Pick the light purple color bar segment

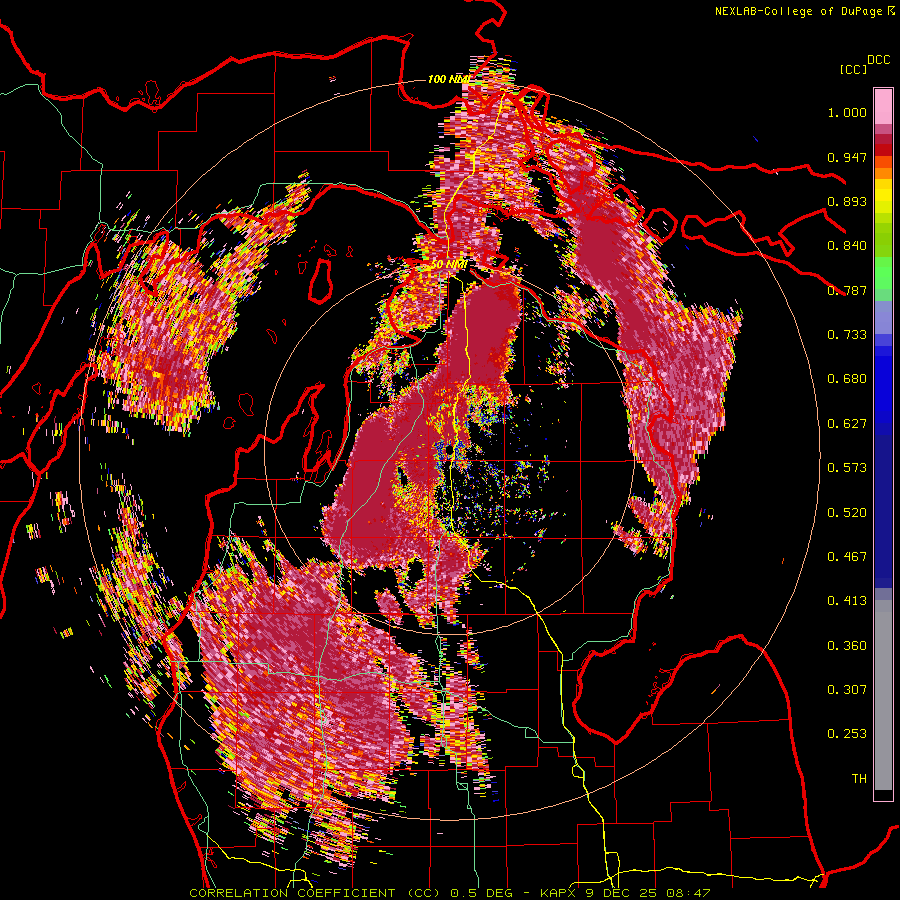[883, 317]
